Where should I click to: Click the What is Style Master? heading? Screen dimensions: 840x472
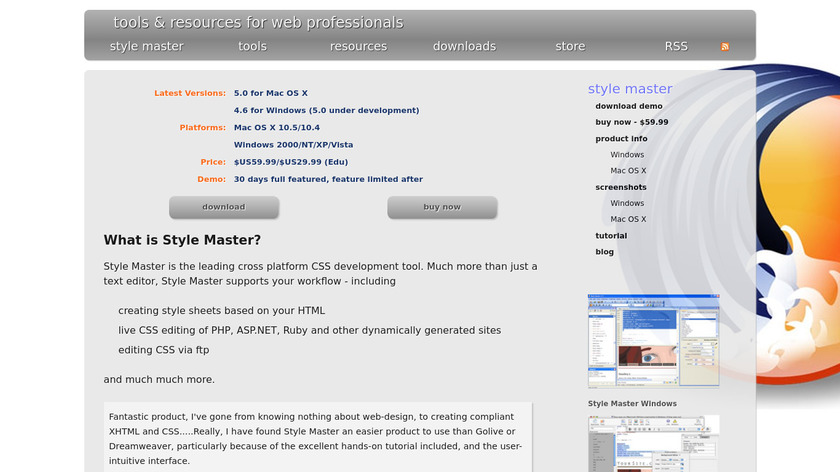[182, 240]
